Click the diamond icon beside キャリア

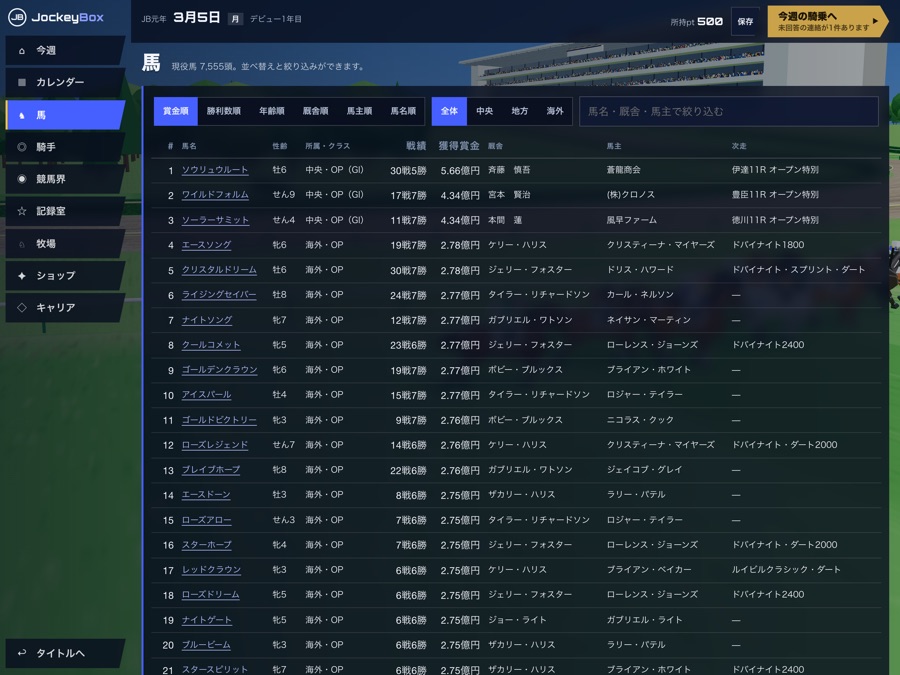[22, 308]
